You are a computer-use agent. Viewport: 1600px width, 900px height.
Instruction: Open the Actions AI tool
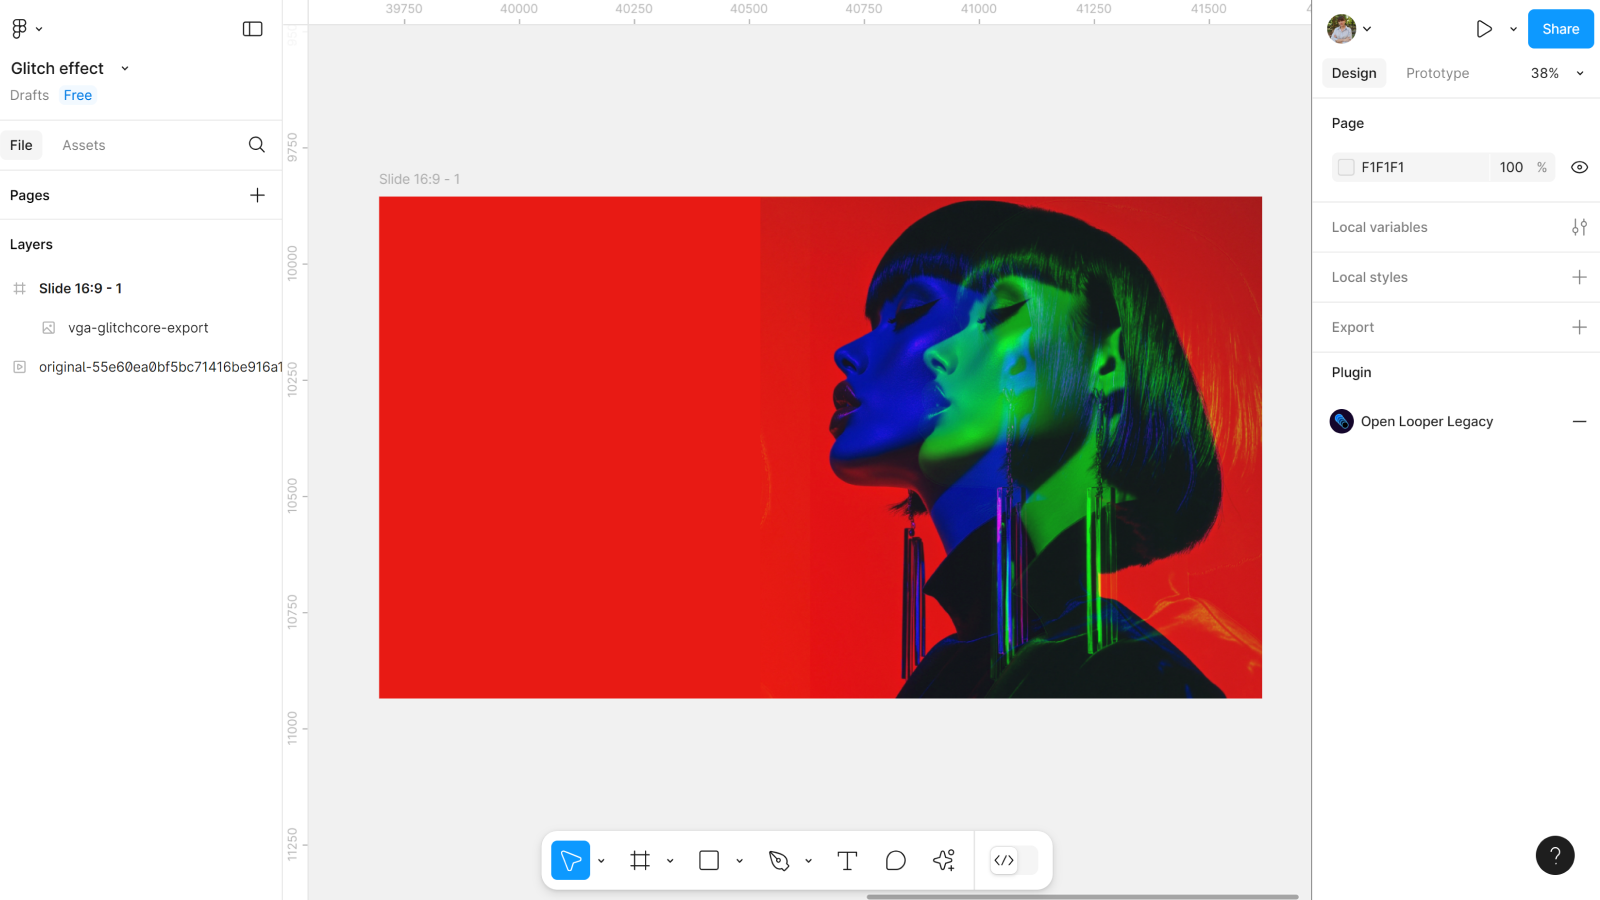point(943,860)
